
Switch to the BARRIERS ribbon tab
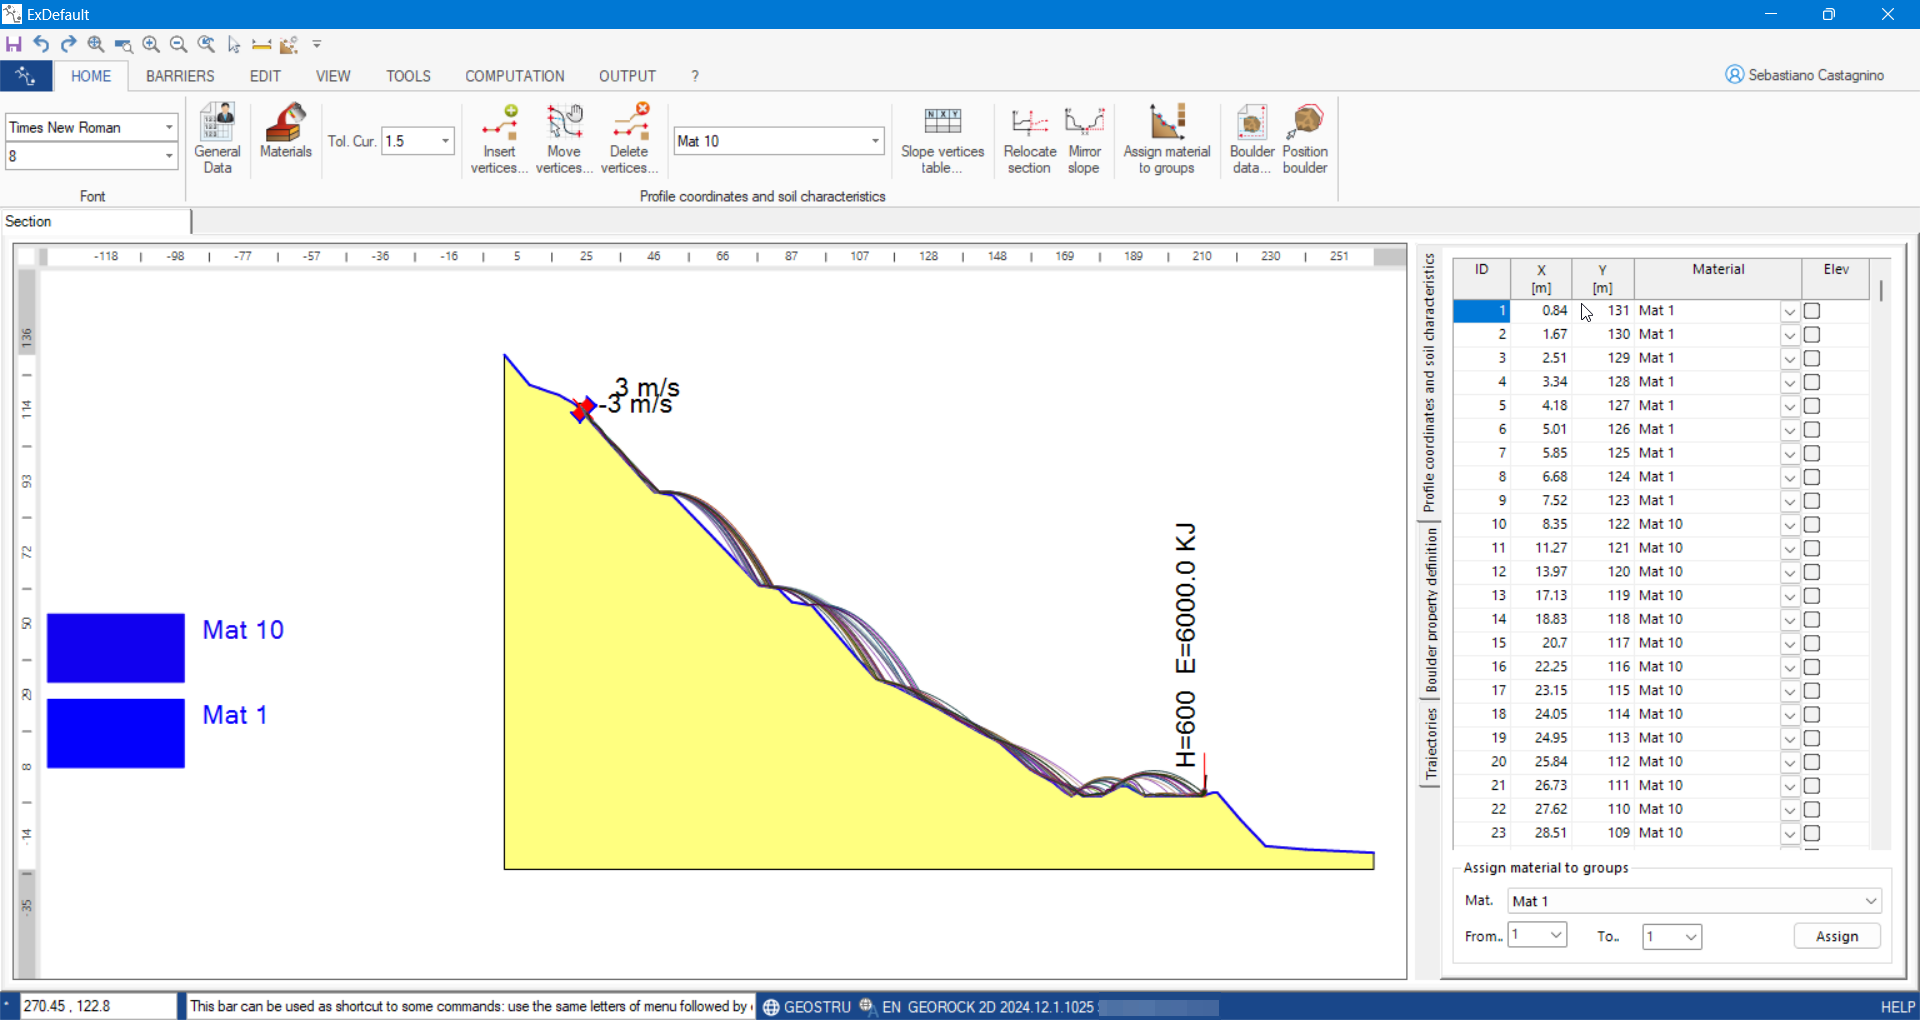click(180, 76)
